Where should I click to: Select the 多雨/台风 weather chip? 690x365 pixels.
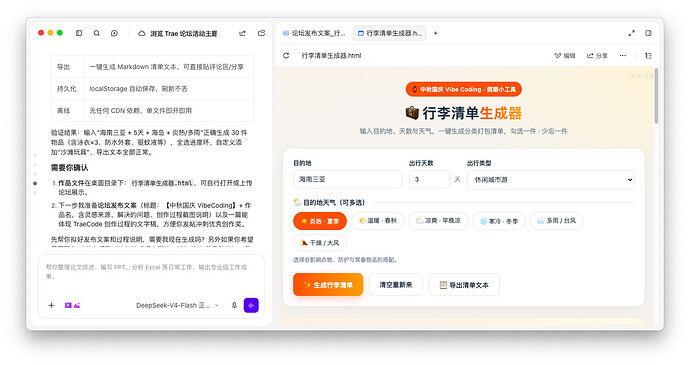point(556,221)
